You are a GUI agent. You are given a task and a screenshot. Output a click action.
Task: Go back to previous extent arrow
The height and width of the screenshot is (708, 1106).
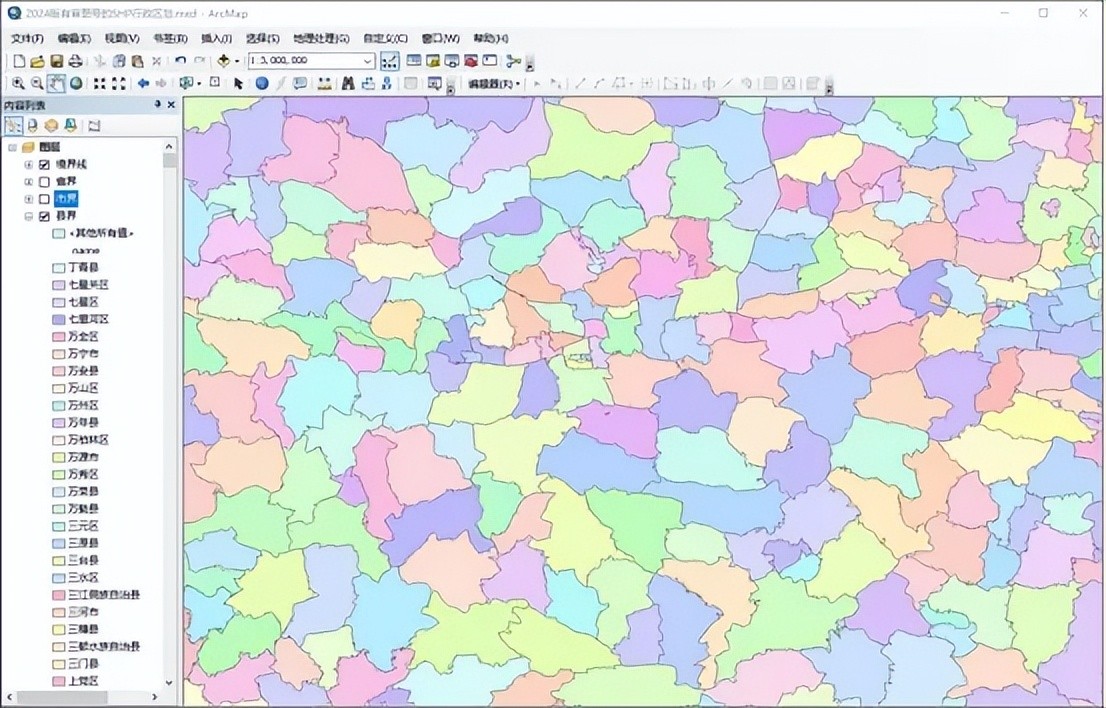coord(143,84)
